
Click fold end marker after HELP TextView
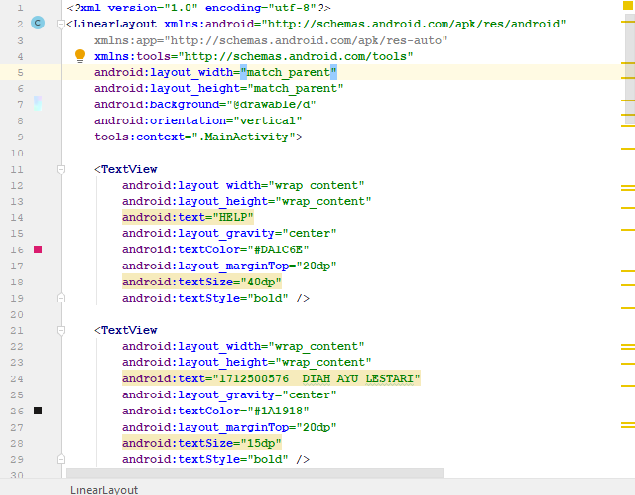(x=61, y=298)
